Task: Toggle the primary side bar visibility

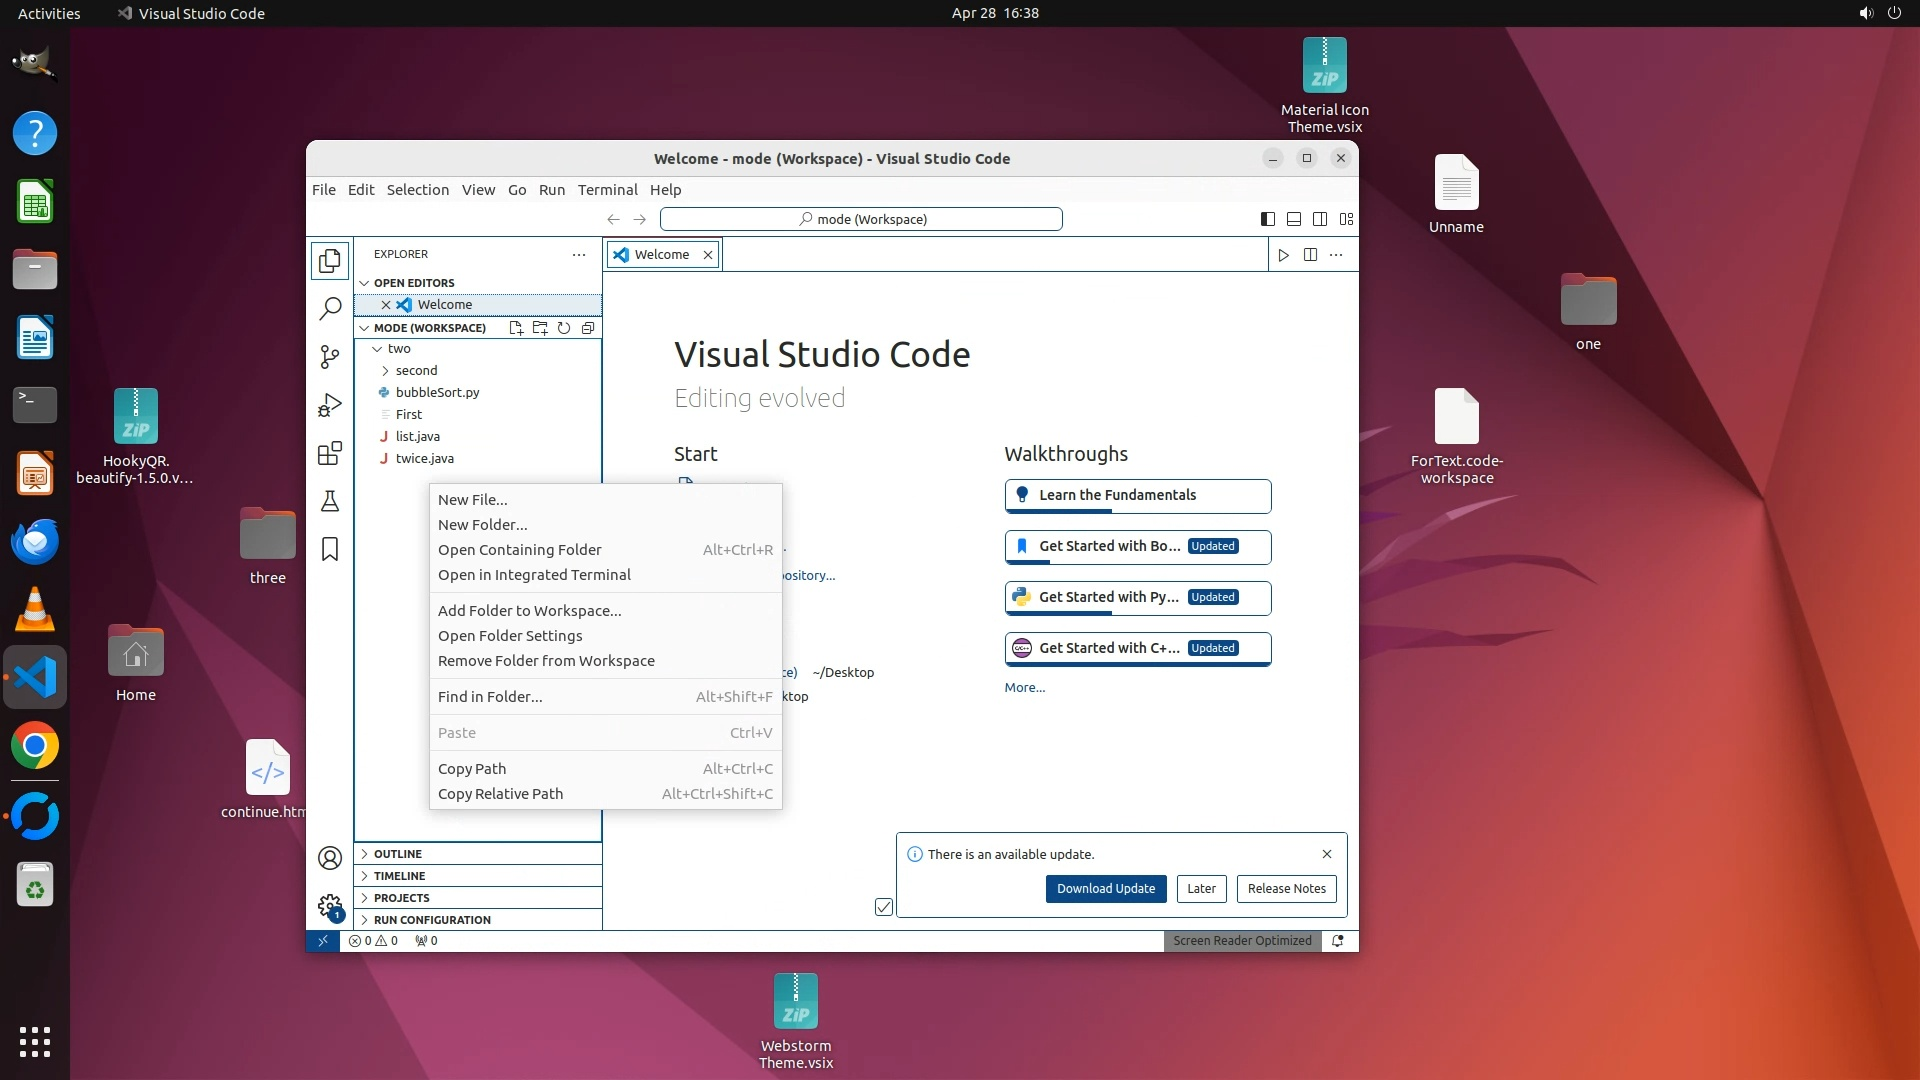Action: coord(1267,219)
